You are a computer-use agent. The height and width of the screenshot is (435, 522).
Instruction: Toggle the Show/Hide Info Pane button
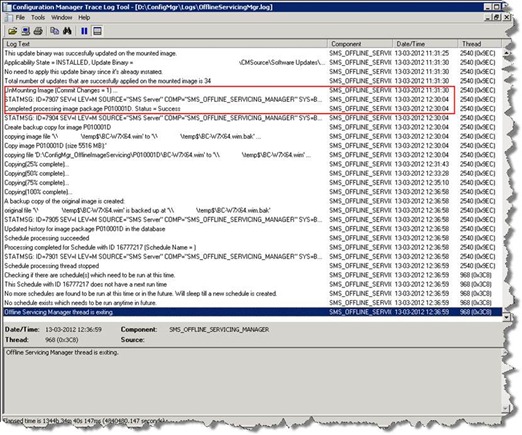point(97,31)
